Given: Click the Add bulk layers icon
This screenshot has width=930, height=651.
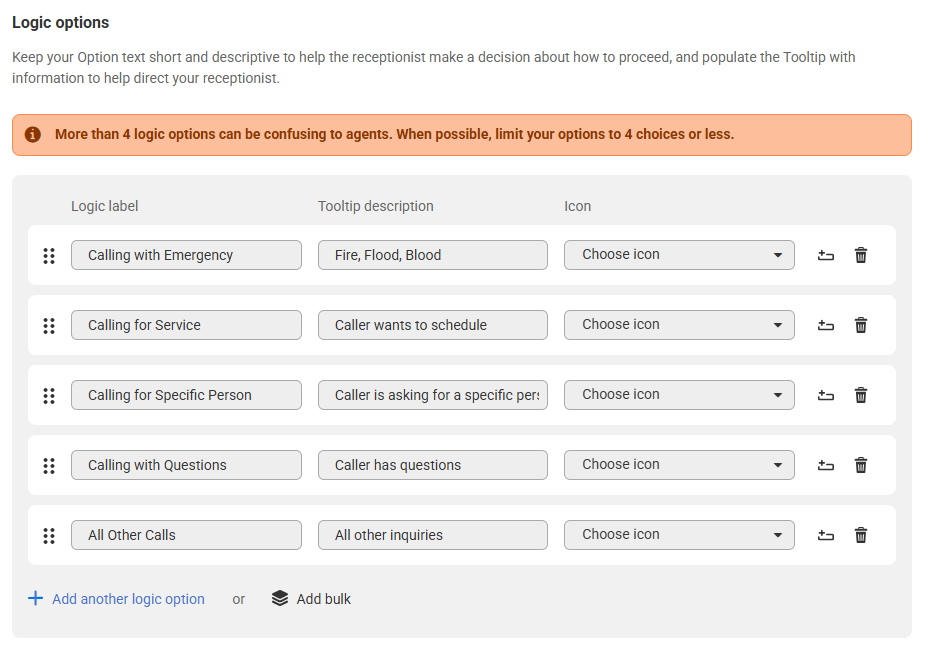Looking at the screenshot, I should 280,598.
